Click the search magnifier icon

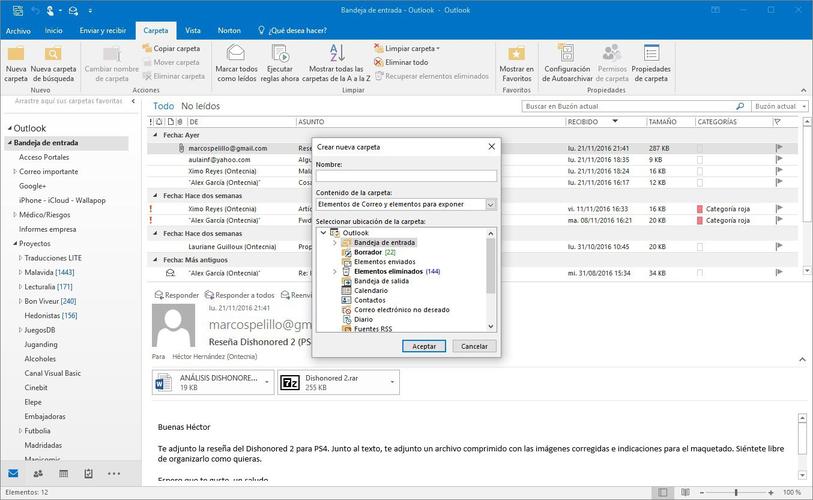[x=740, y=106]
